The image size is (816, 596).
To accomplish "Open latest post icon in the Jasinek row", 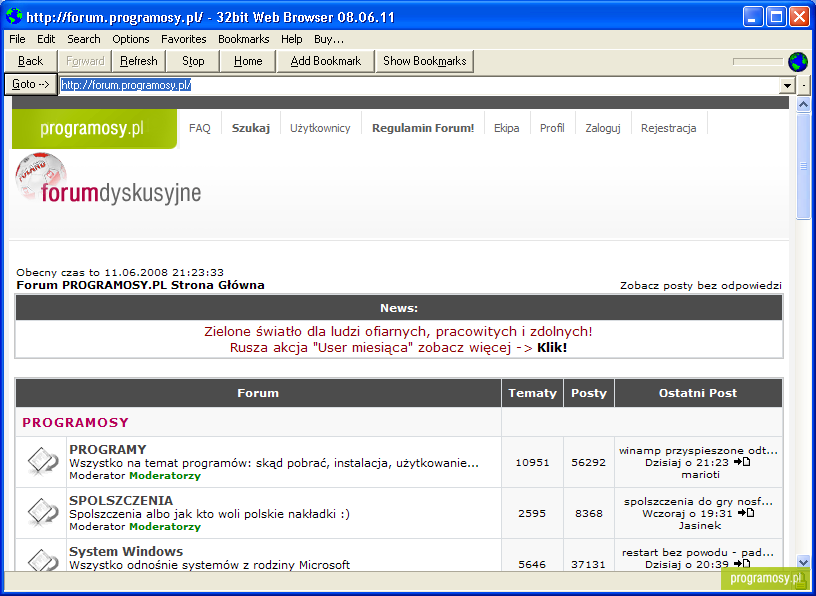I will point(746,513).
